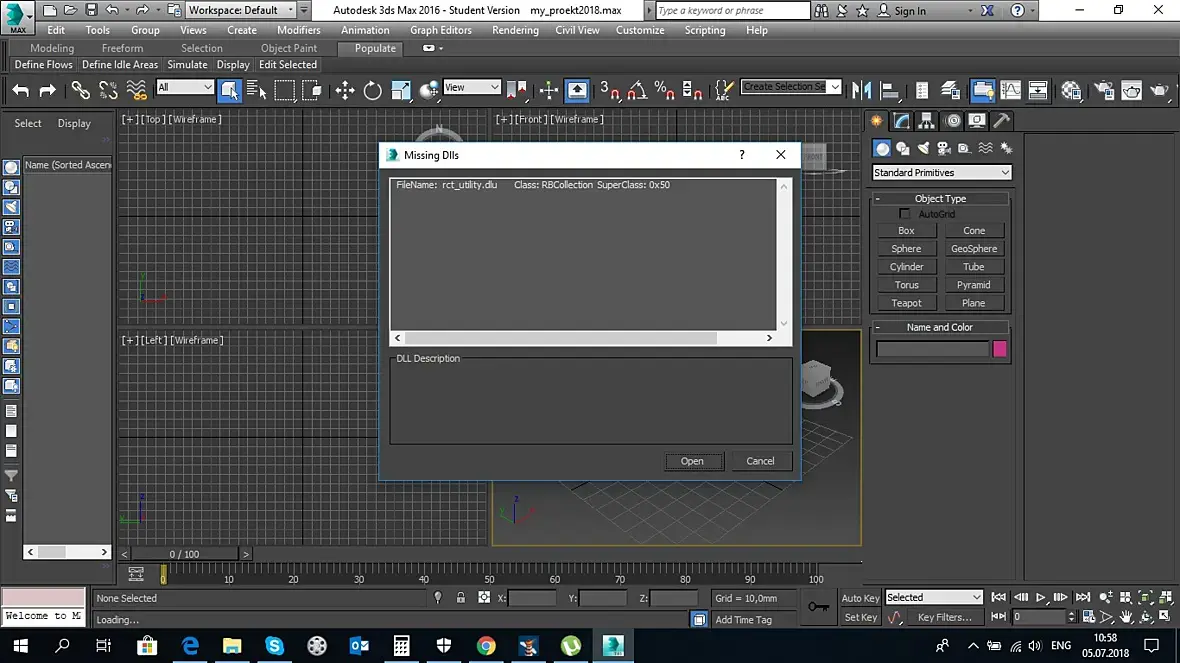Click the Define Flows button
The image size is (1180, 663).
point(44,65)
